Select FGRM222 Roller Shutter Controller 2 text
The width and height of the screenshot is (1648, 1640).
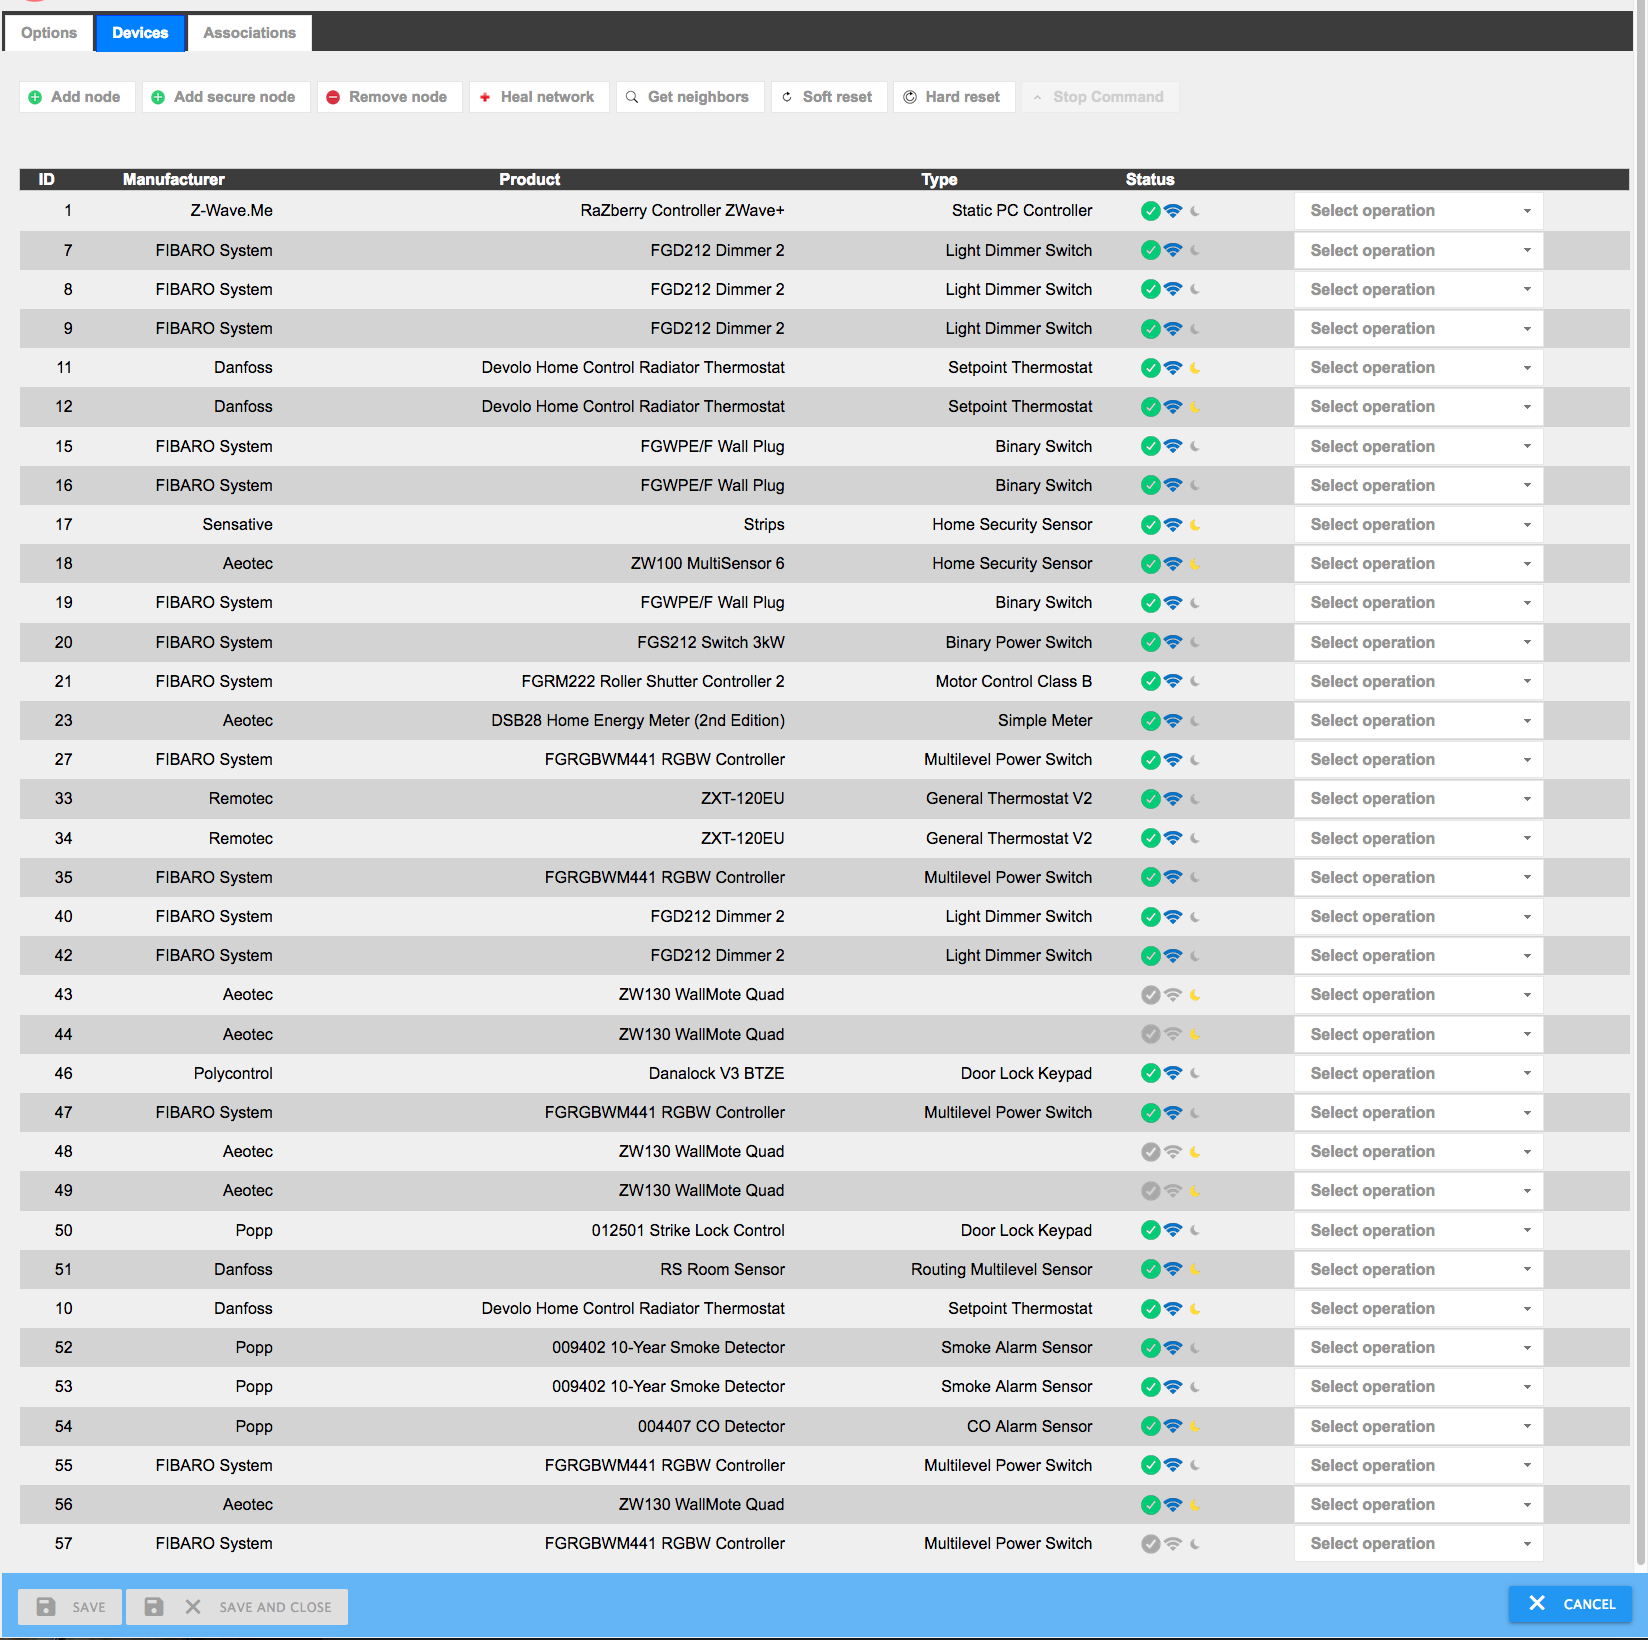653,682
